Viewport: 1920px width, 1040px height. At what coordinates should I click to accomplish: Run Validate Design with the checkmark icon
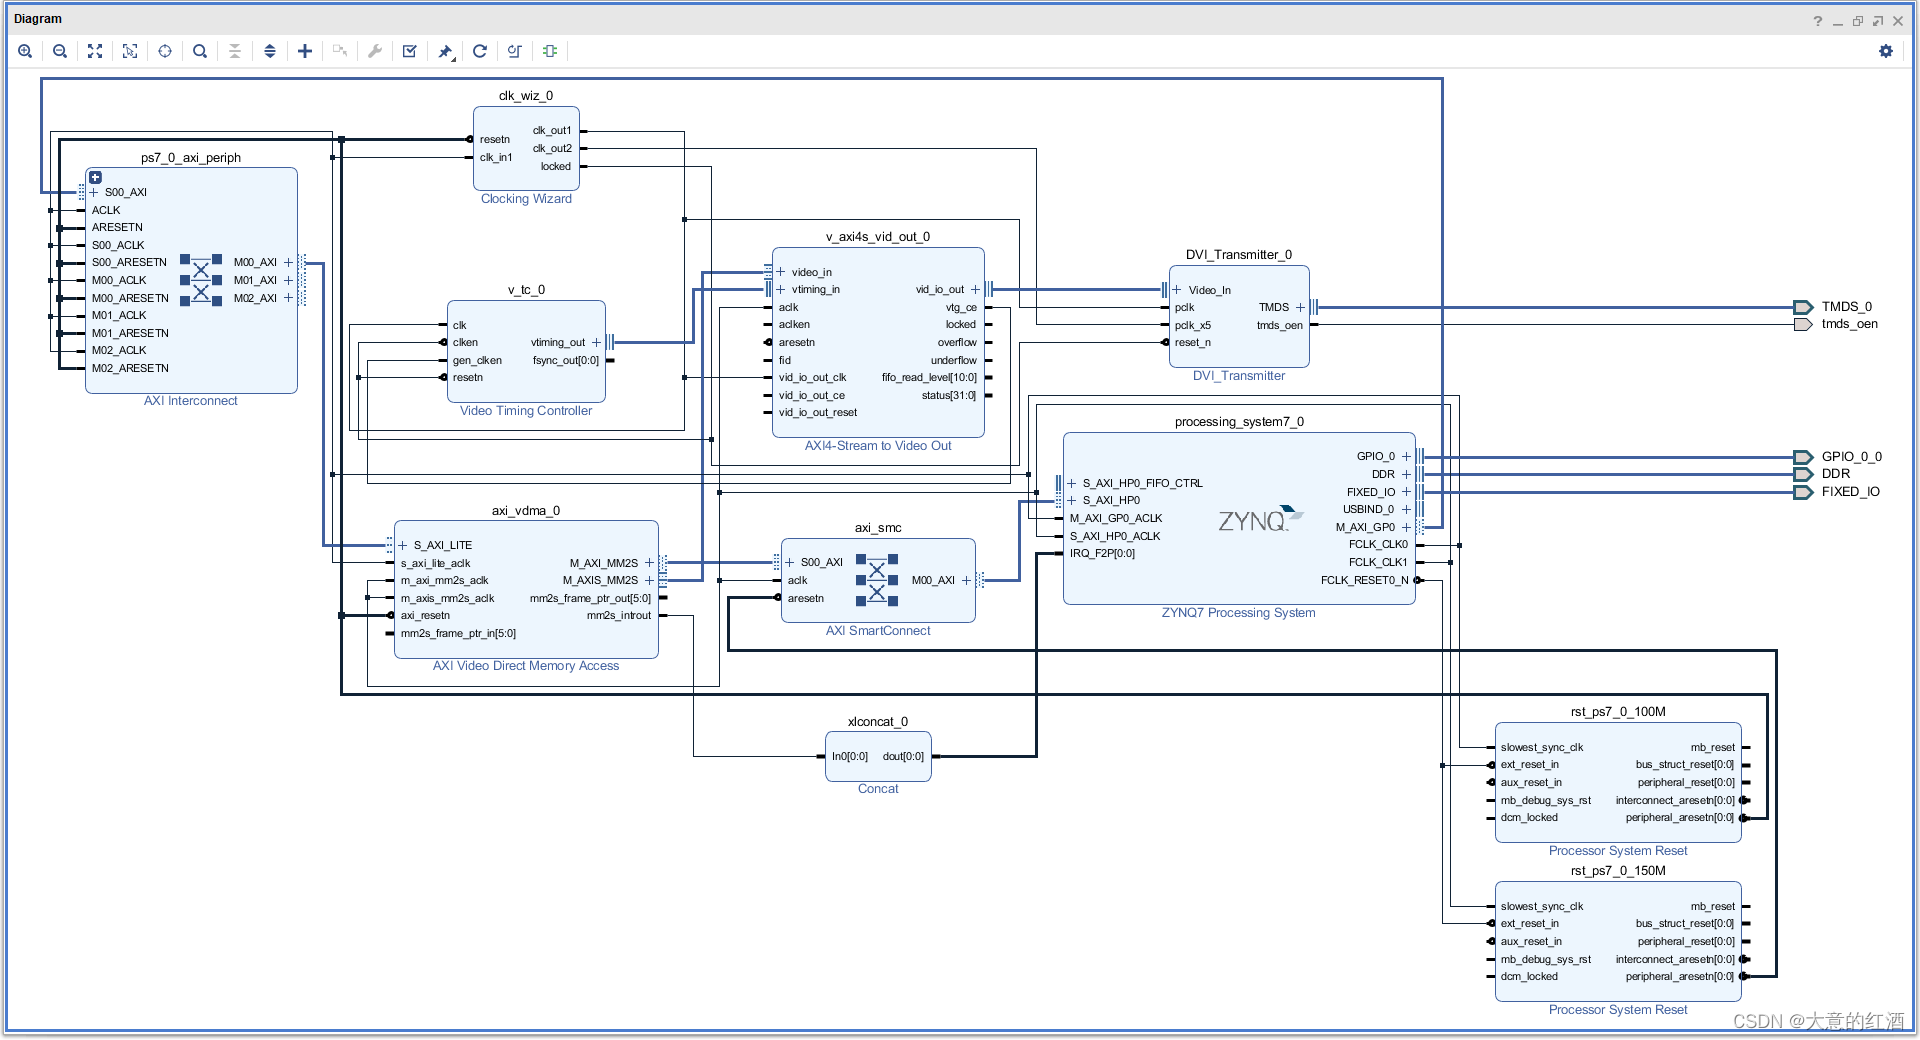point(409,51)
